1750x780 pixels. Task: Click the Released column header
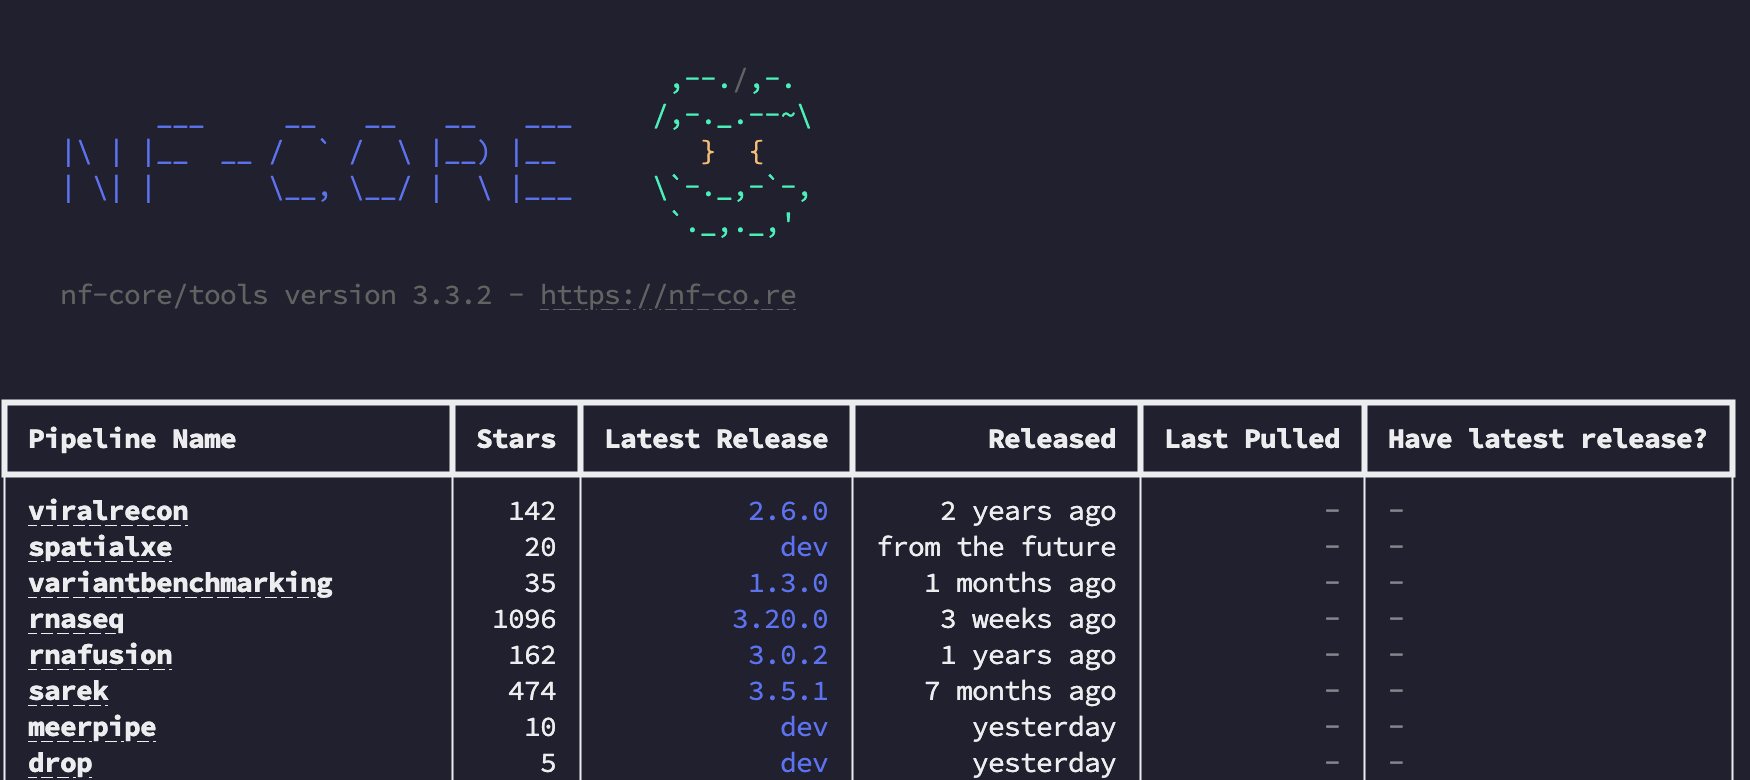point(1052,439)
